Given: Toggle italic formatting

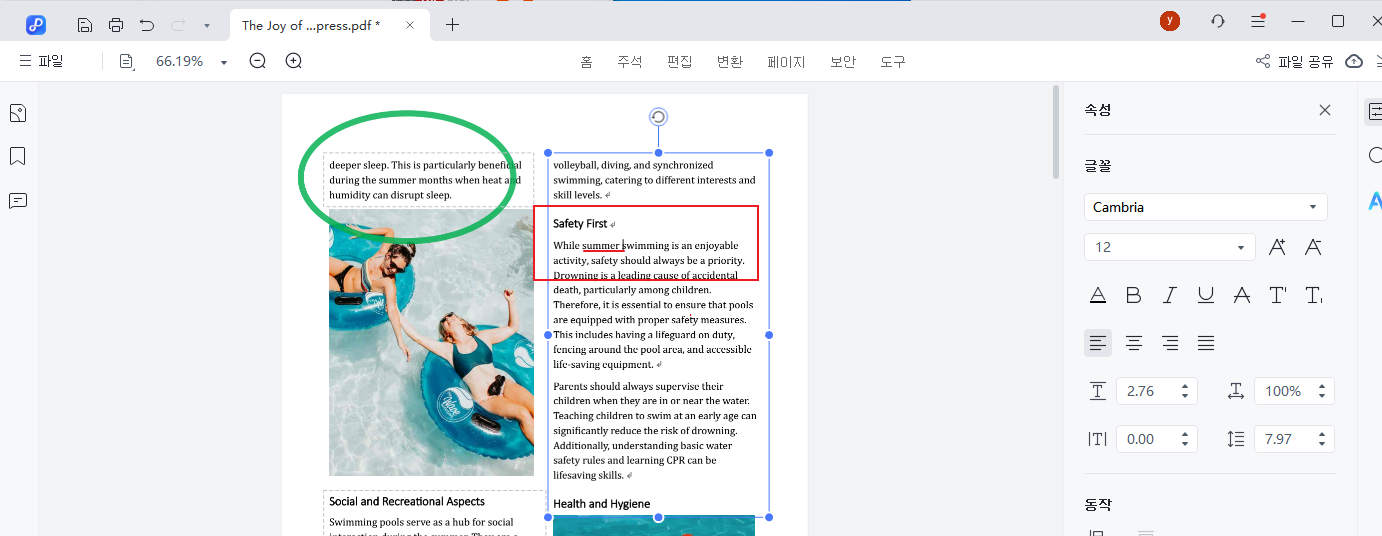Looking at the screenshot, I should click(1170, 295).
